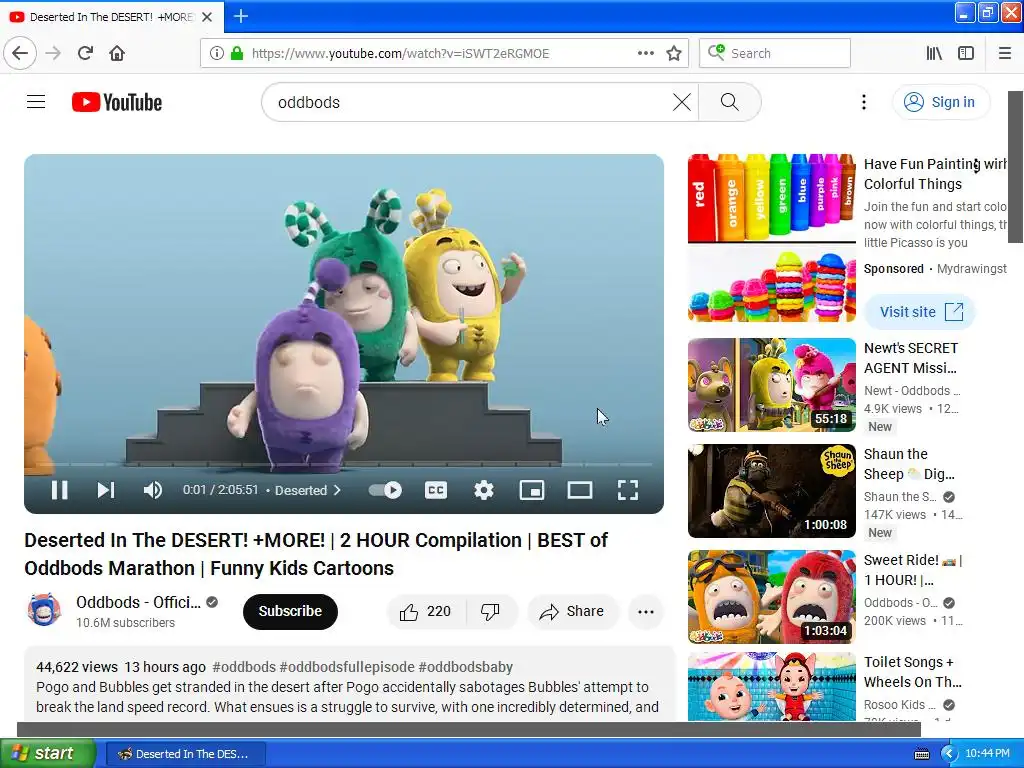Pause the video with the pause button
1024x768 pixels.
59,490
